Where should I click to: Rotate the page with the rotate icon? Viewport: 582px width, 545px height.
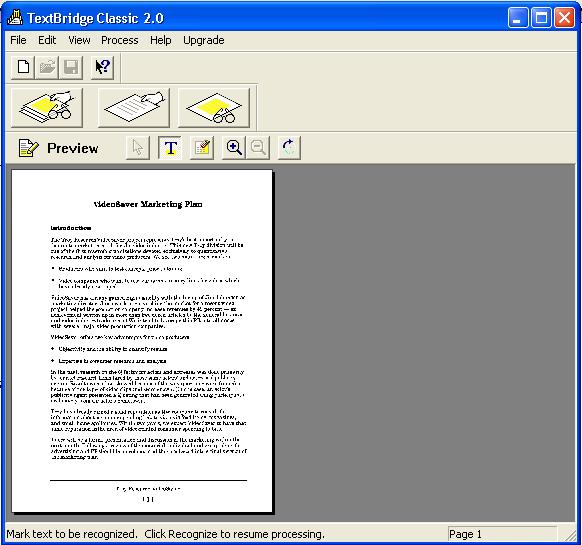click(289, 148)
